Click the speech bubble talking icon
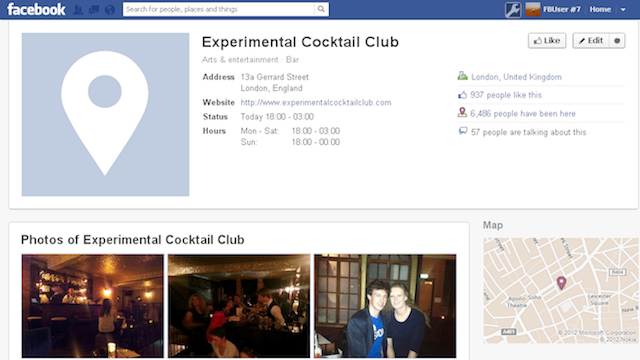The width and height of the screenshot is (640, 360). tap(463, 131)
